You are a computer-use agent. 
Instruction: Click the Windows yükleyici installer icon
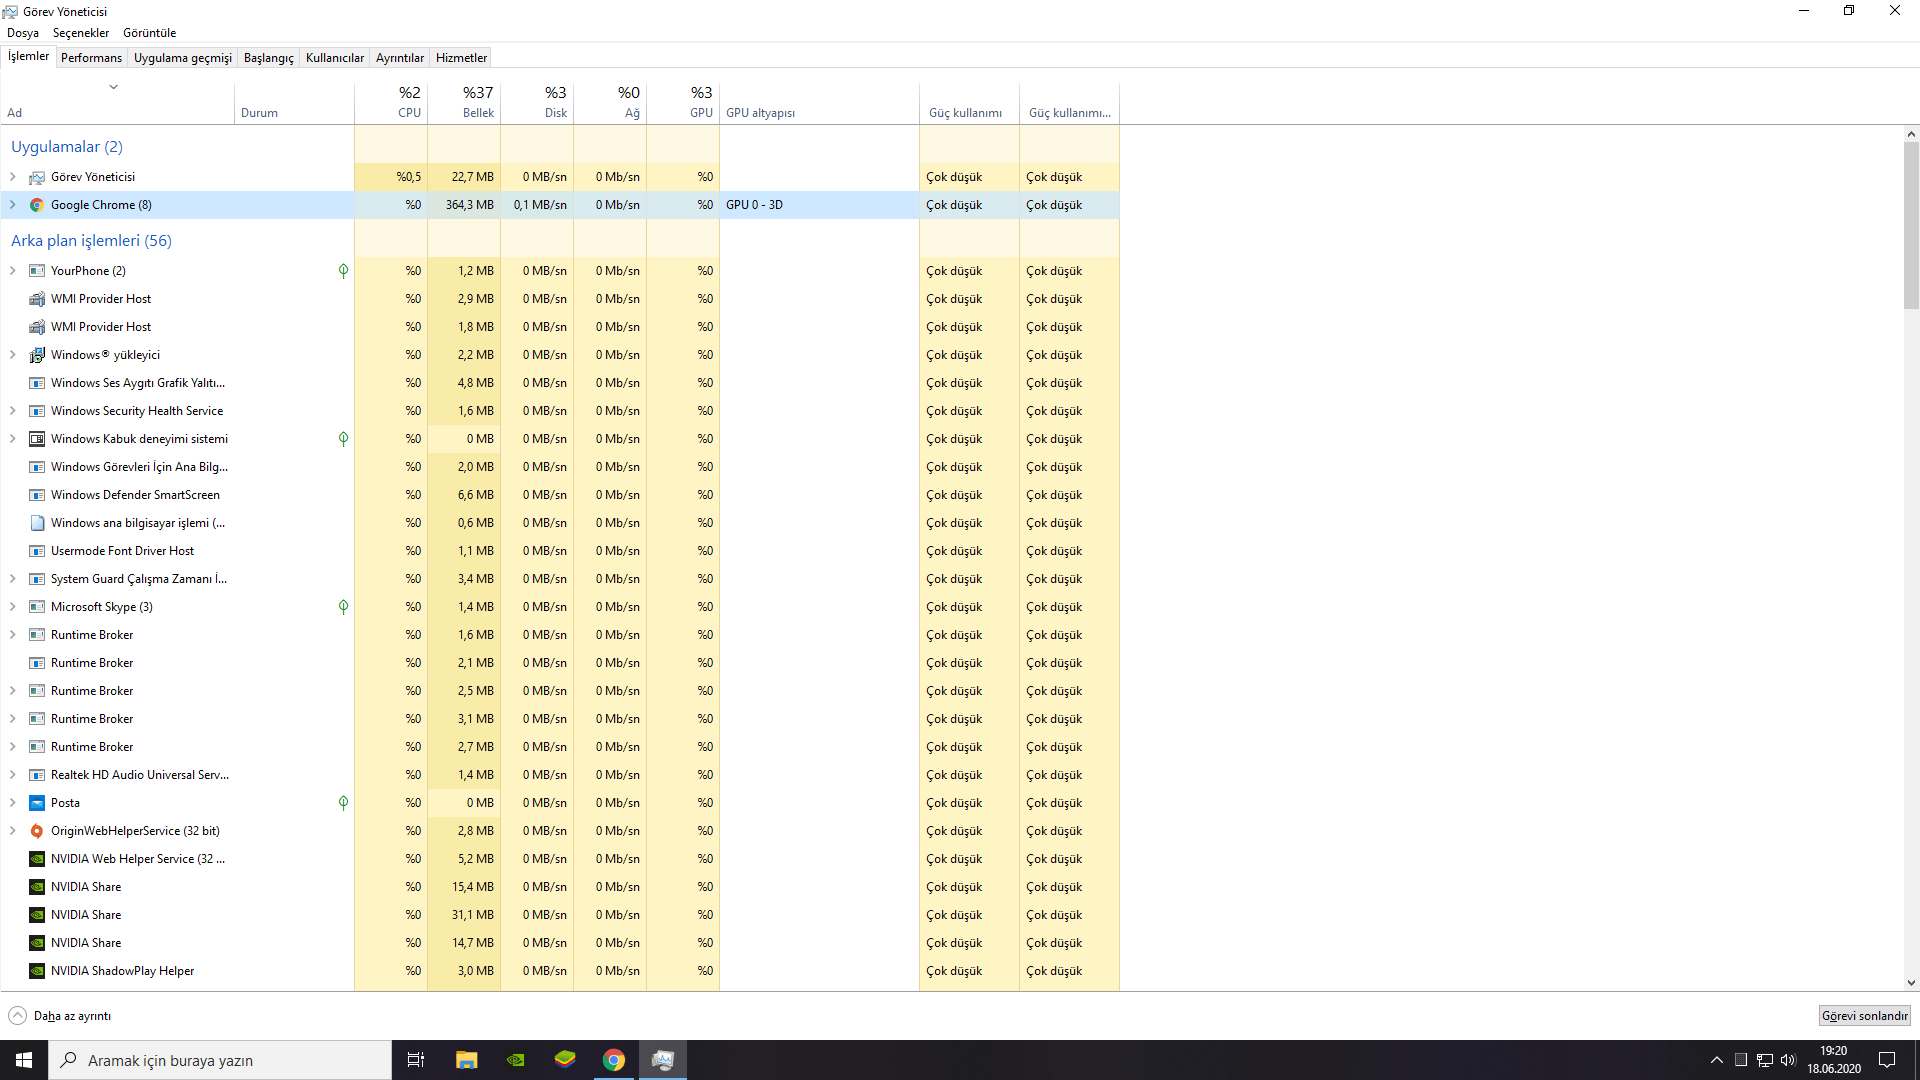point(37,355)
